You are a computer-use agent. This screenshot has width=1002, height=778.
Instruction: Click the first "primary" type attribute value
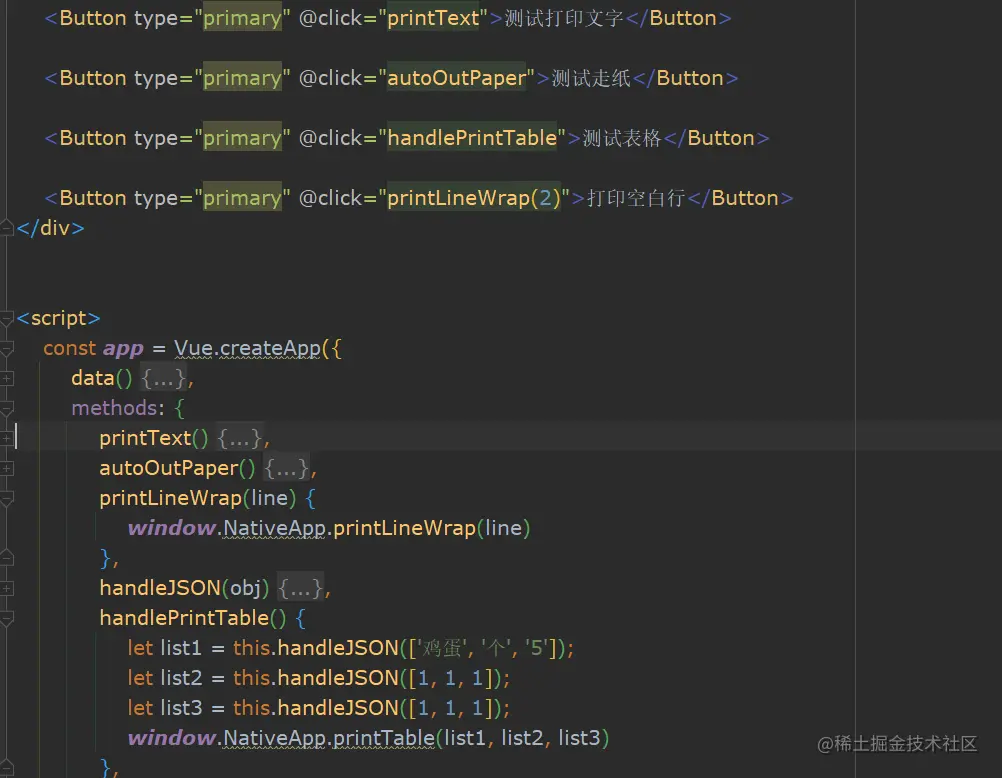point(242,18)
